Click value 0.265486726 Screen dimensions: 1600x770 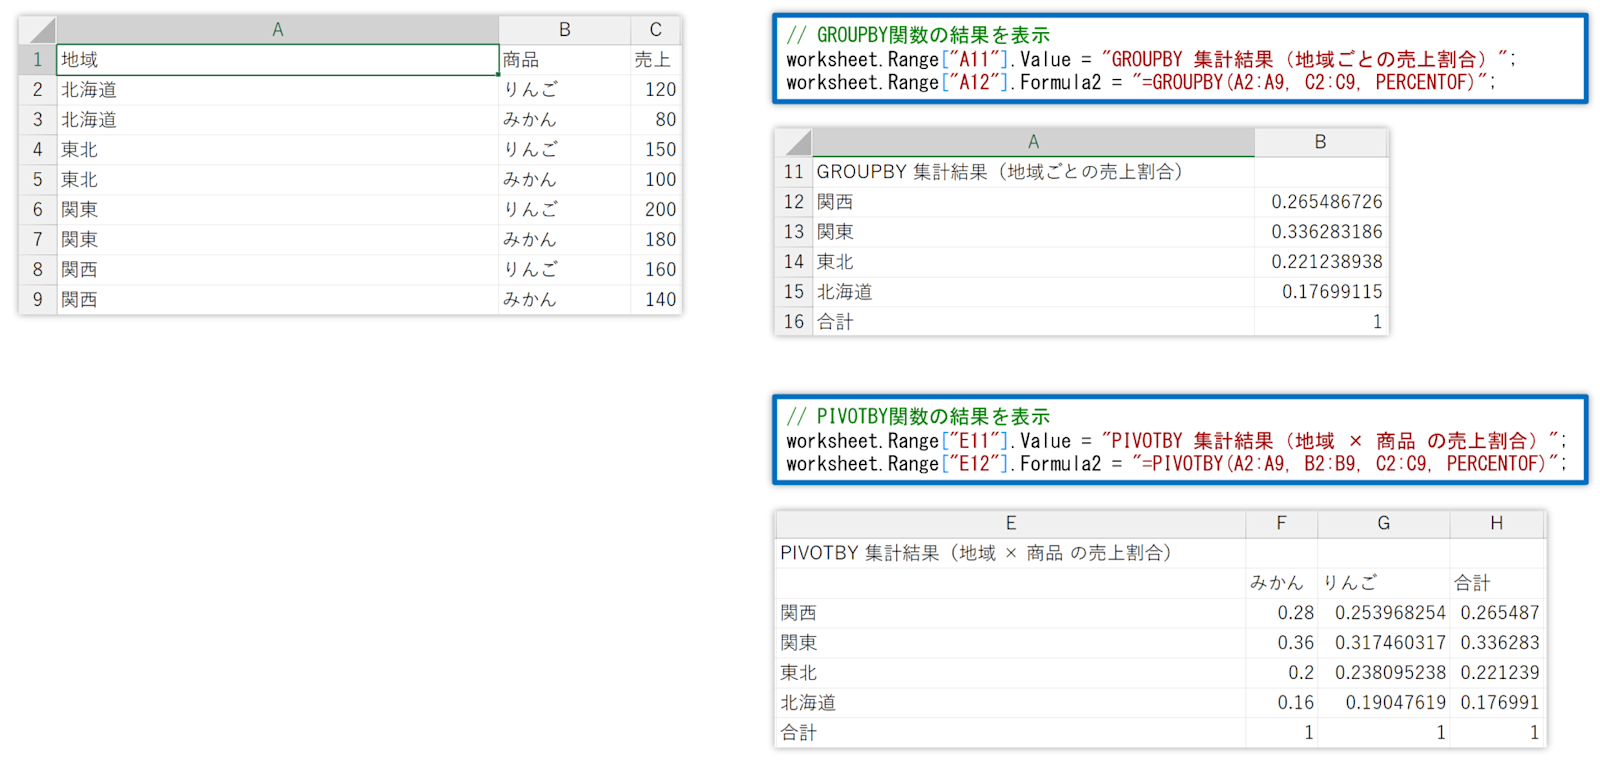click(x=1321, y=202)
